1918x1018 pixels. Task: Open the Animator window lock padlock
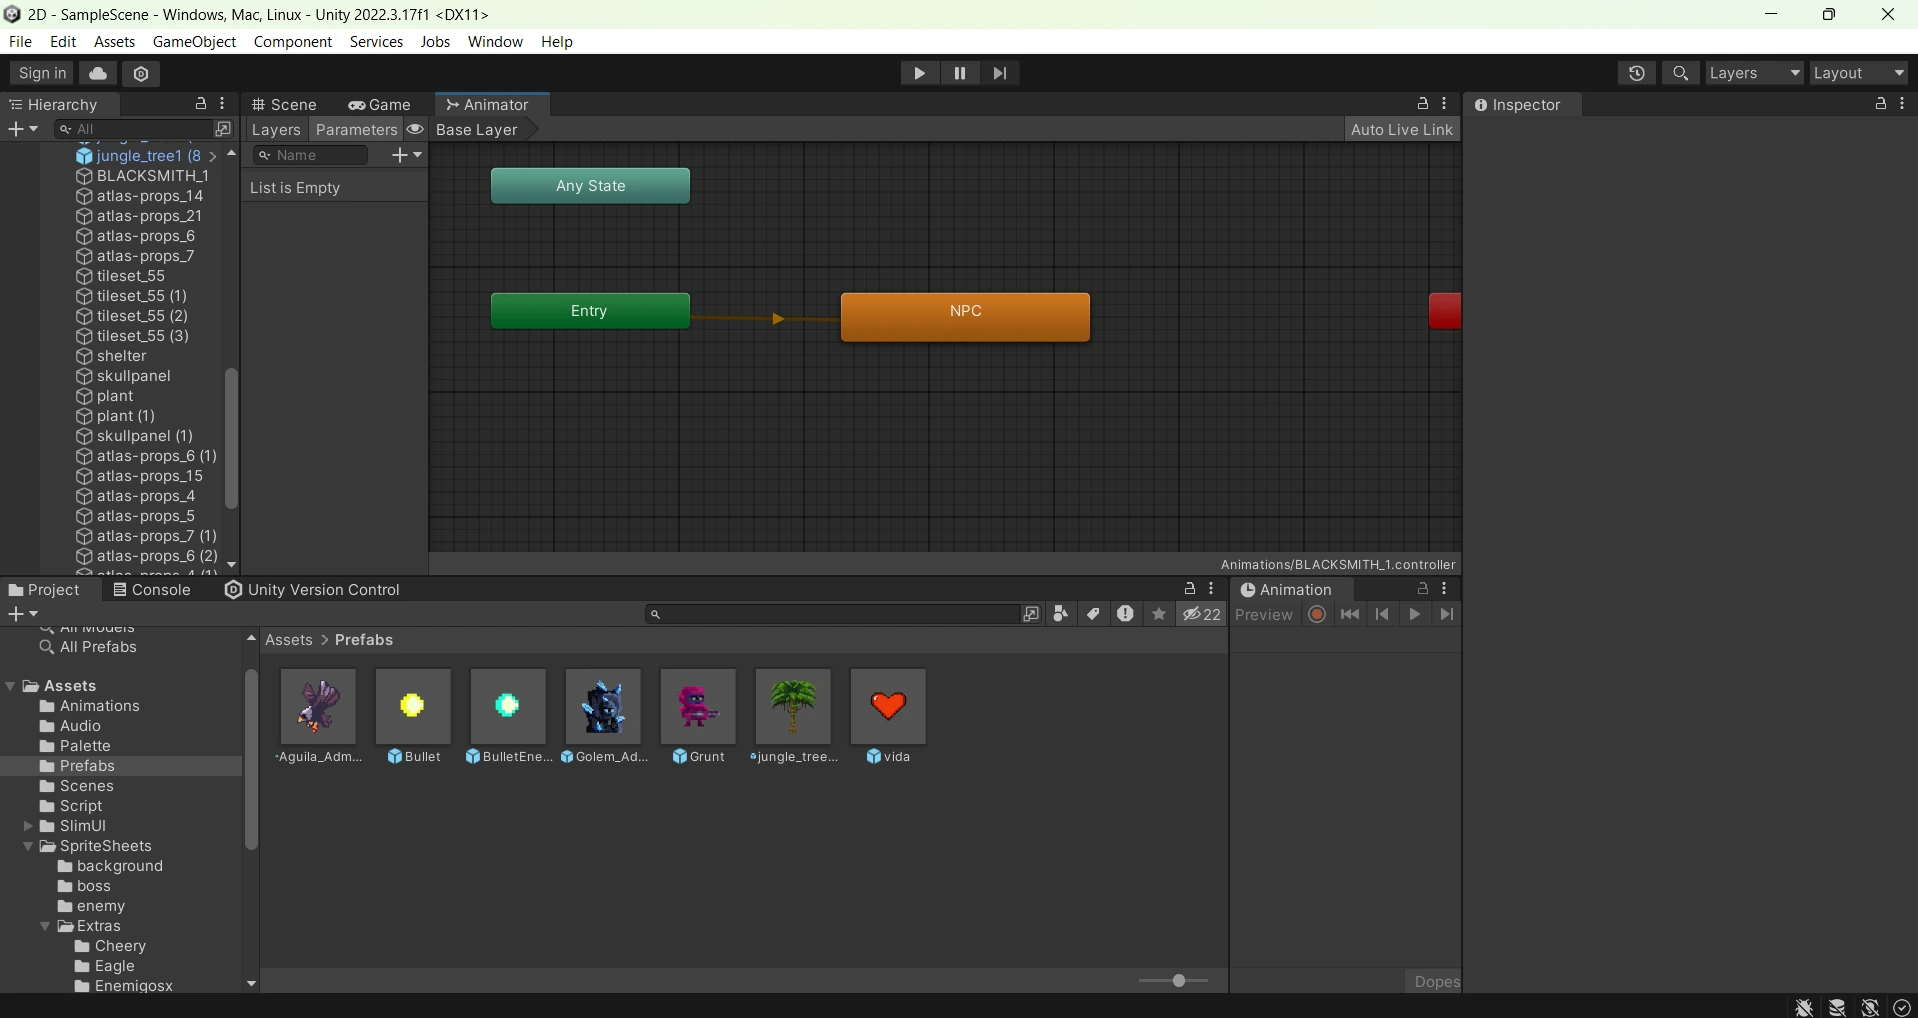click(1423, 104)
